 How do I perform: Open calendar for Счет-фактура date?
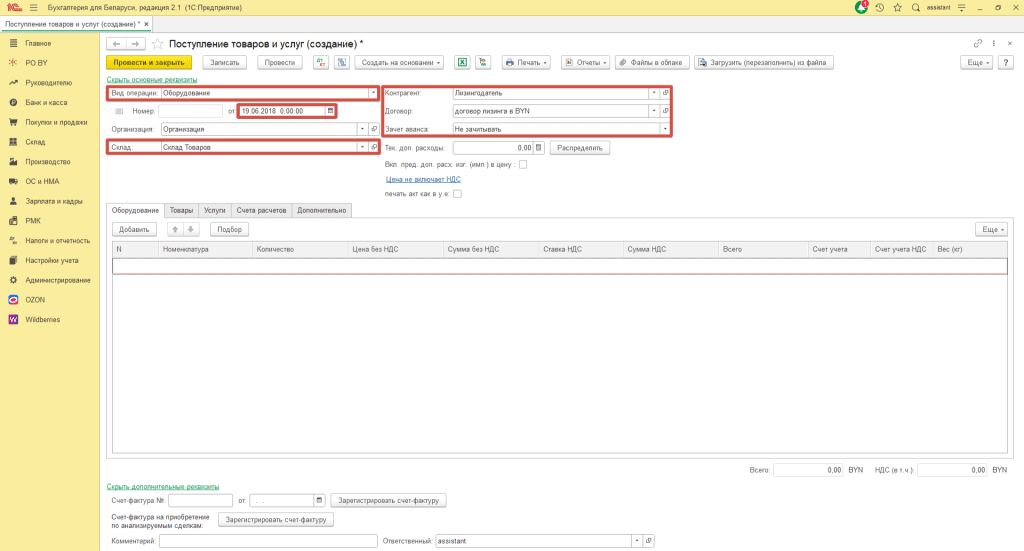[319, 501]
